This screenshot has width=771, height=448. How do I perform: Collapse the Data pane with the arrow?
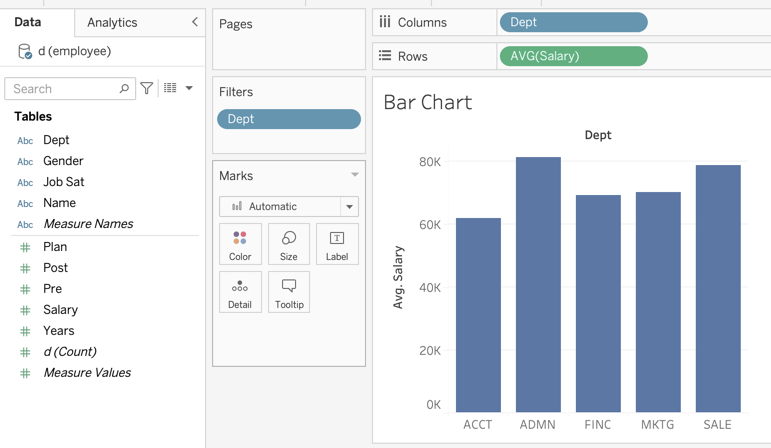194,22
